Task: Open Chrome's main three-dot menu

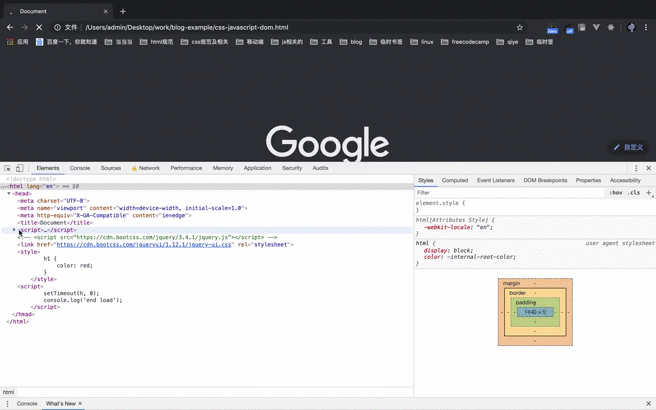Action: [x=646, y=27]
